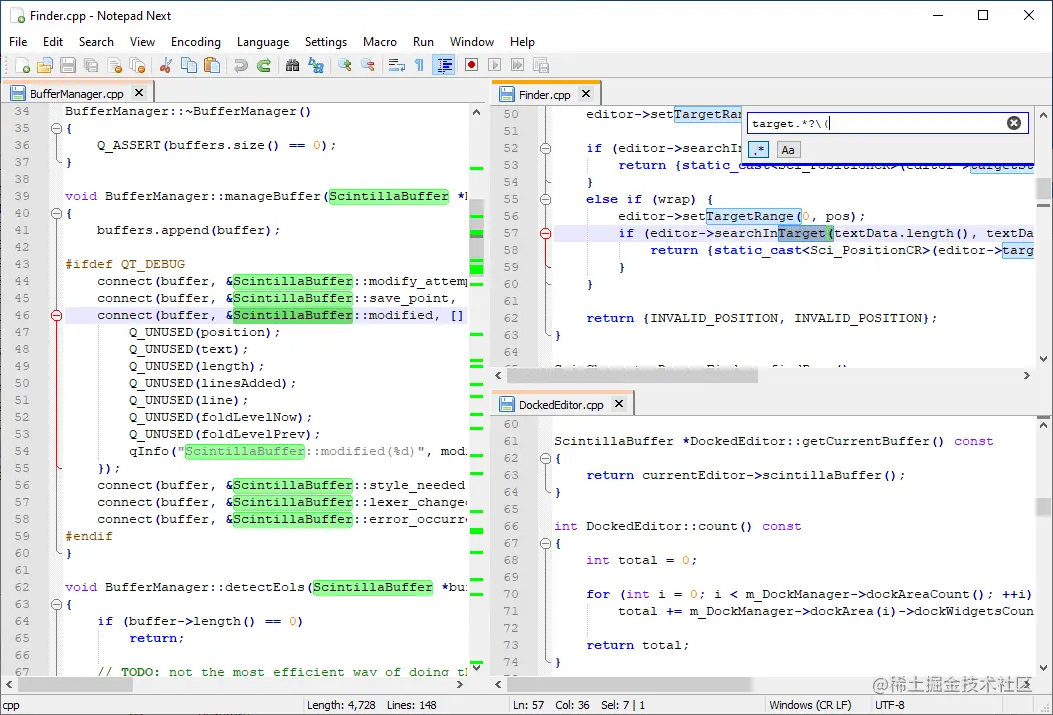Open the Help menu
This screenshot has height=715, width=1053.
(x=522, y=42)
